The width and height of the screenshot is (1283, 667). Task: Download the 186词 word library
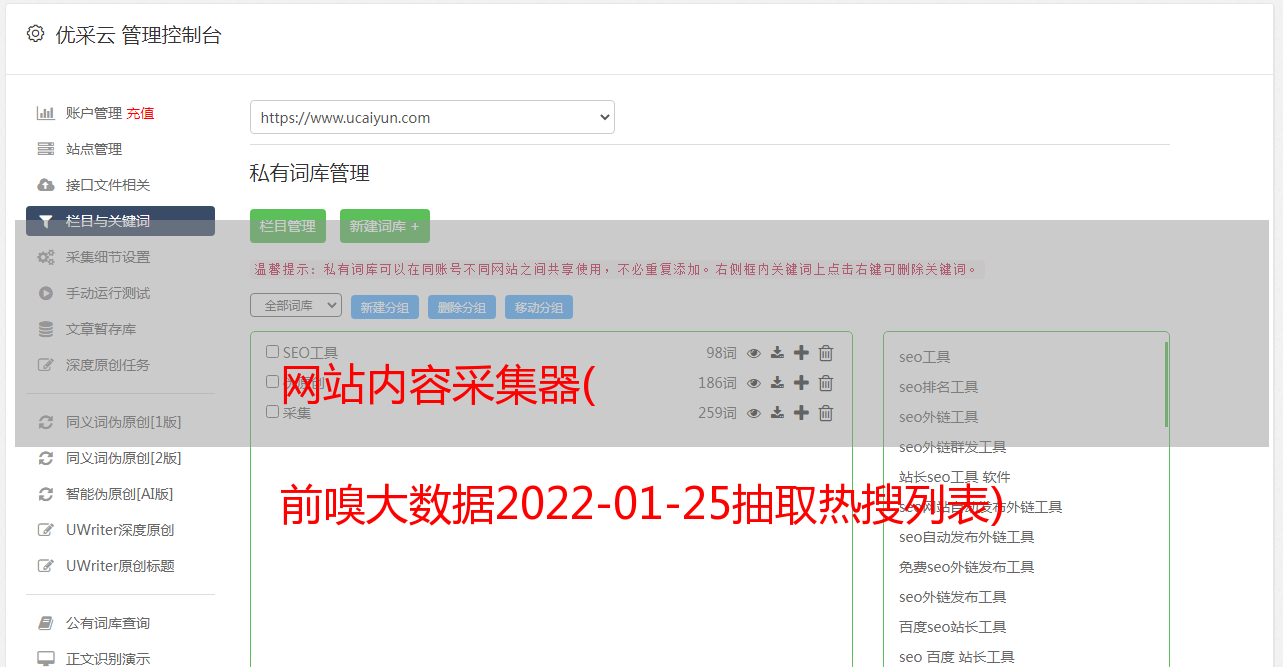pyautogui.click(x=777, y=383)
